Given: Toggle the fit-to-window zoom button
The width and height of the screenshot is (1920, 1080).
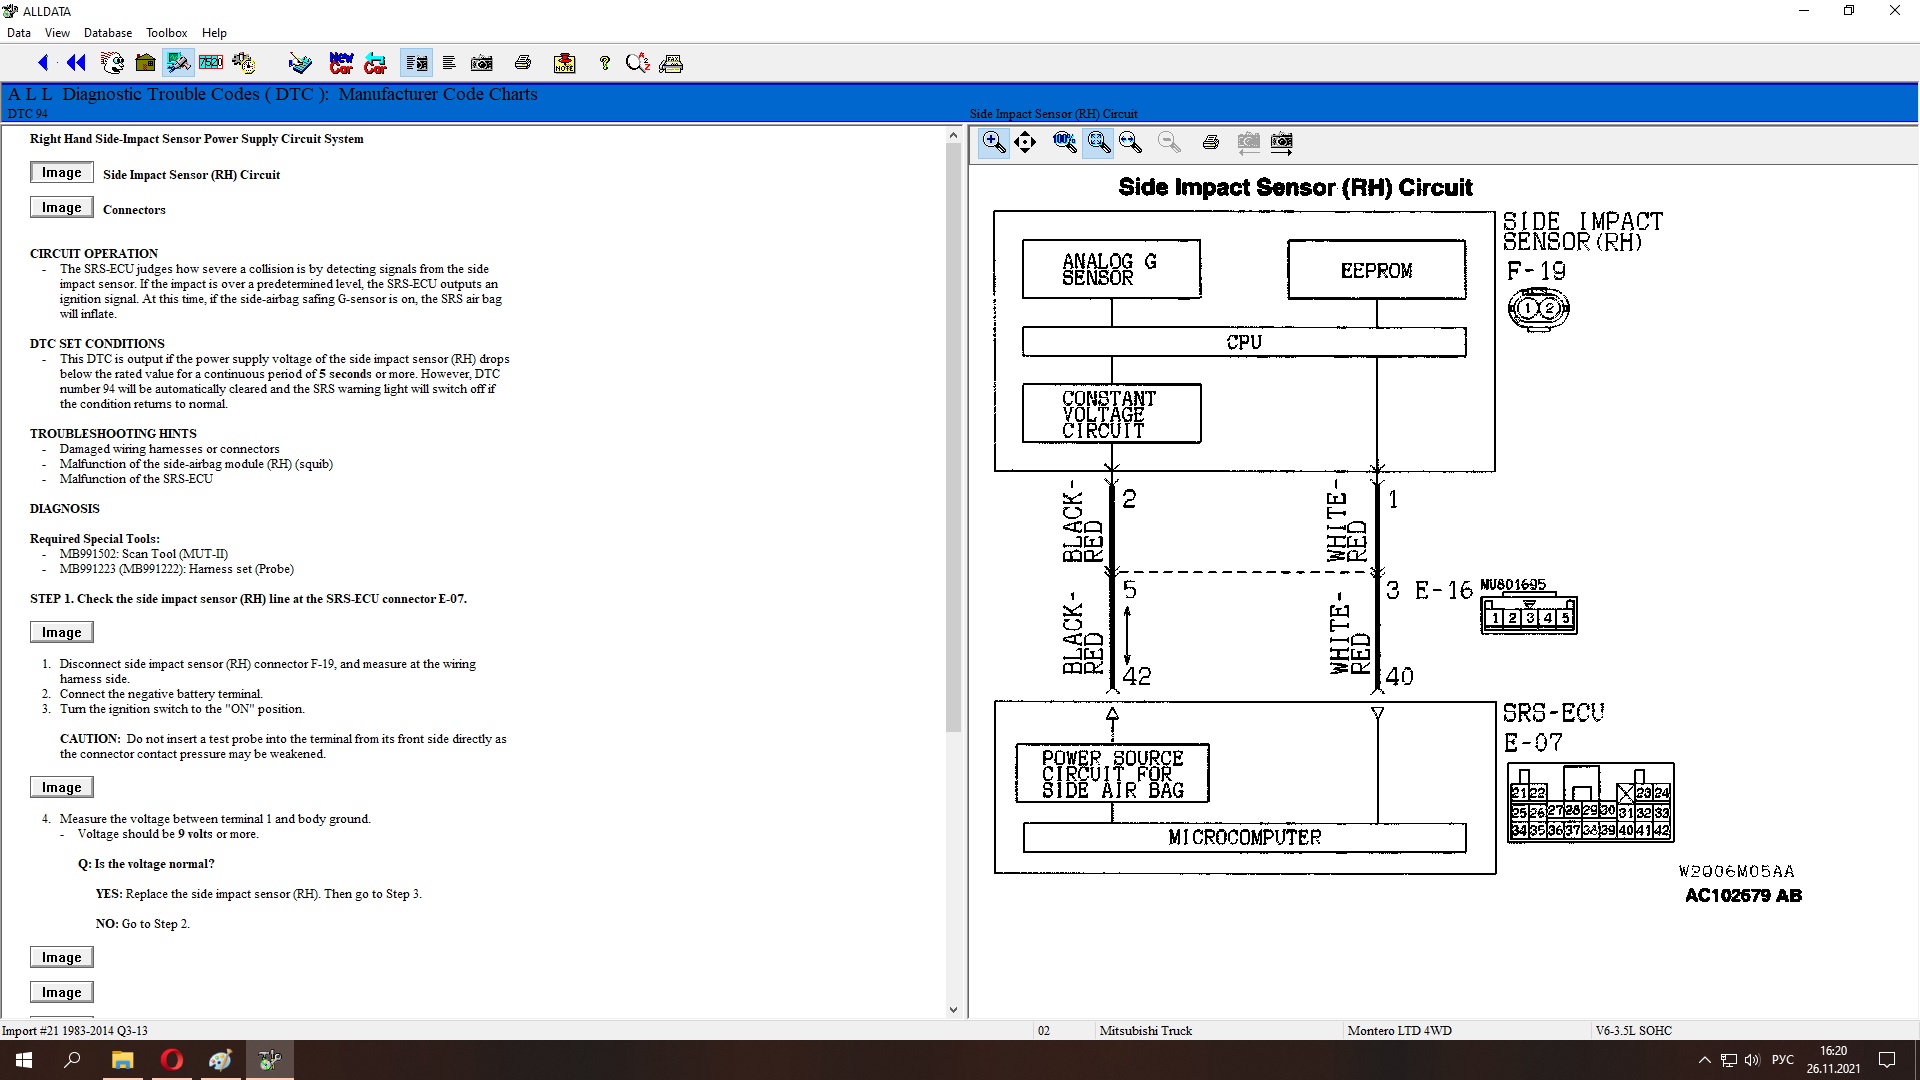Looking at the screenshot, I should [1098, 142].
